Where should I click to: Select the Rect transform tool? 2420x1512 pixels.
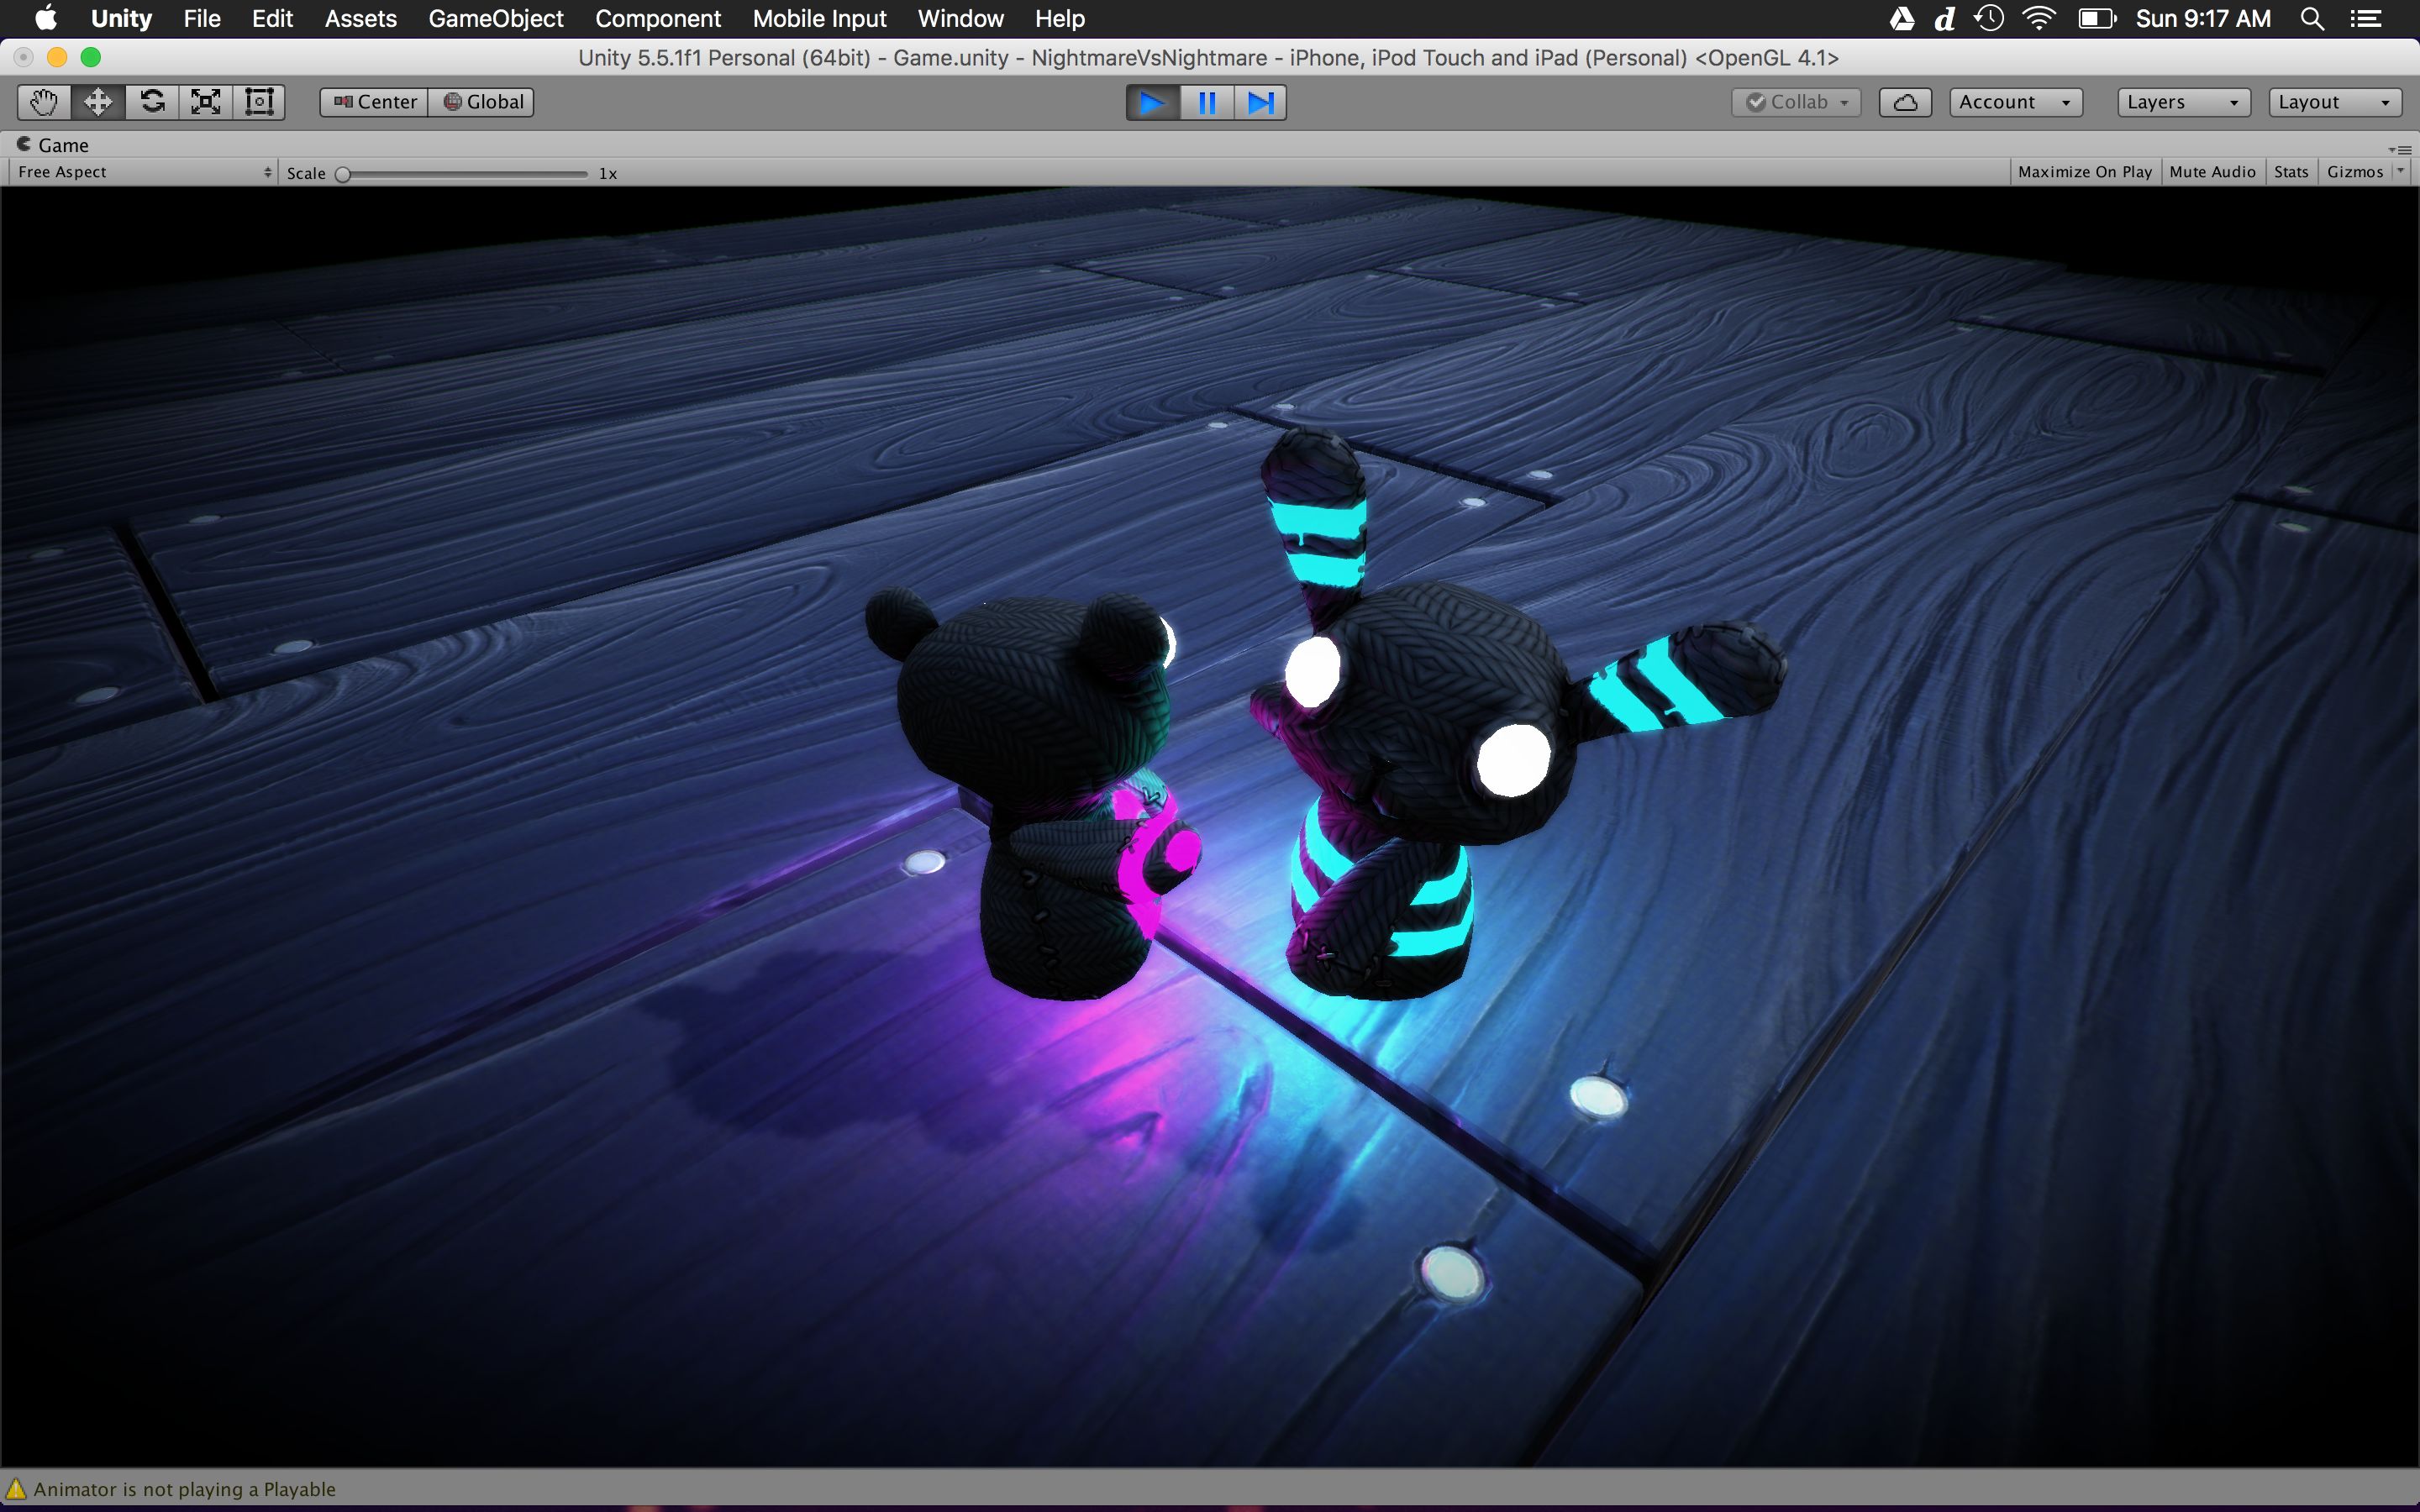click(x=259, y=102)
